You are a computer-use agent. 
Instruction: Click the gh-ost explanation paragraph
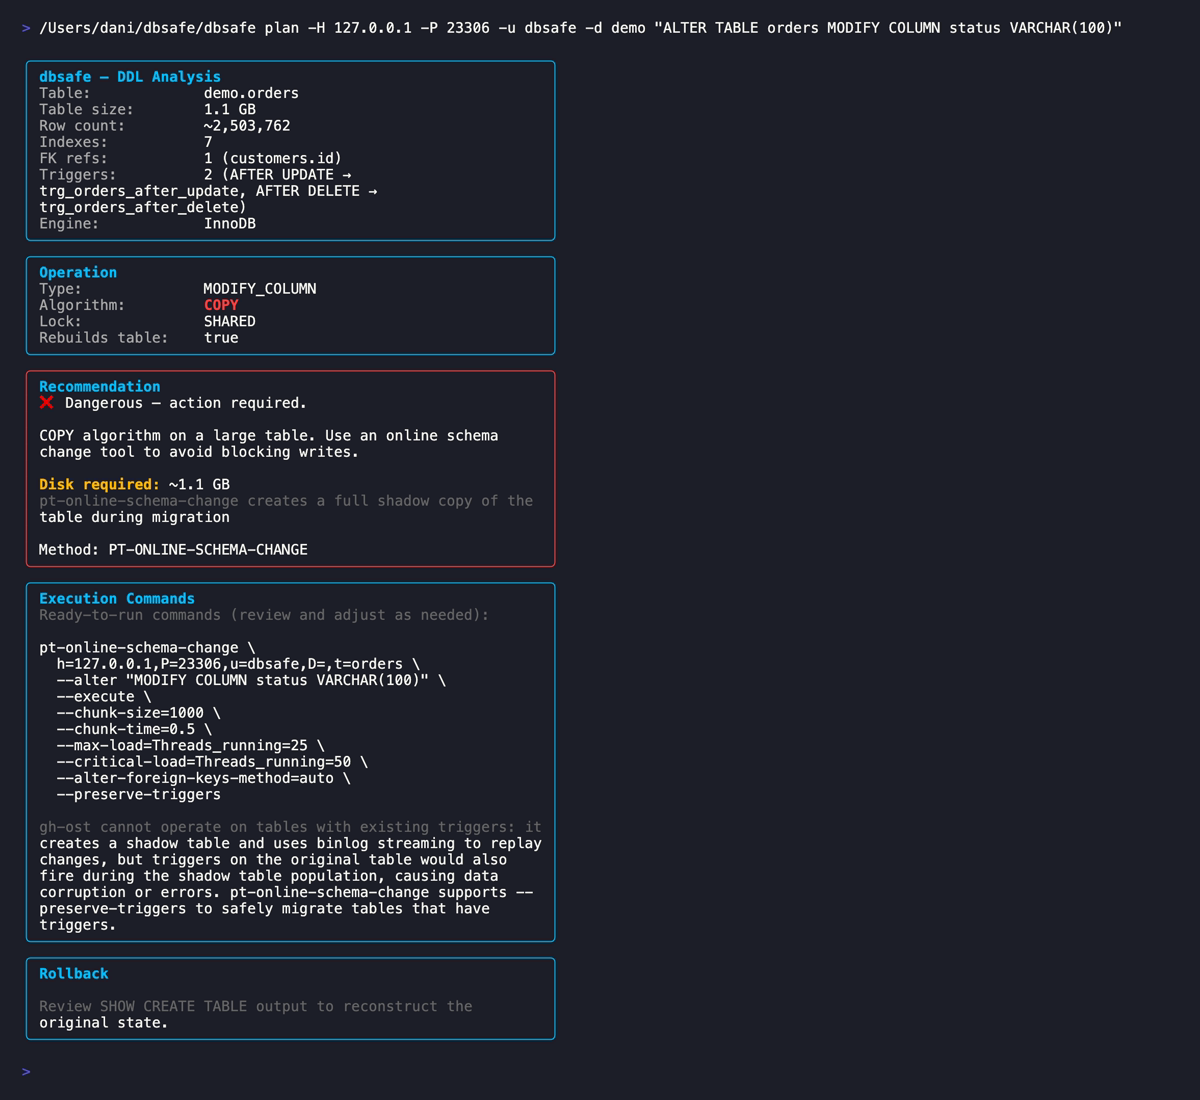(x=290, y=875)
